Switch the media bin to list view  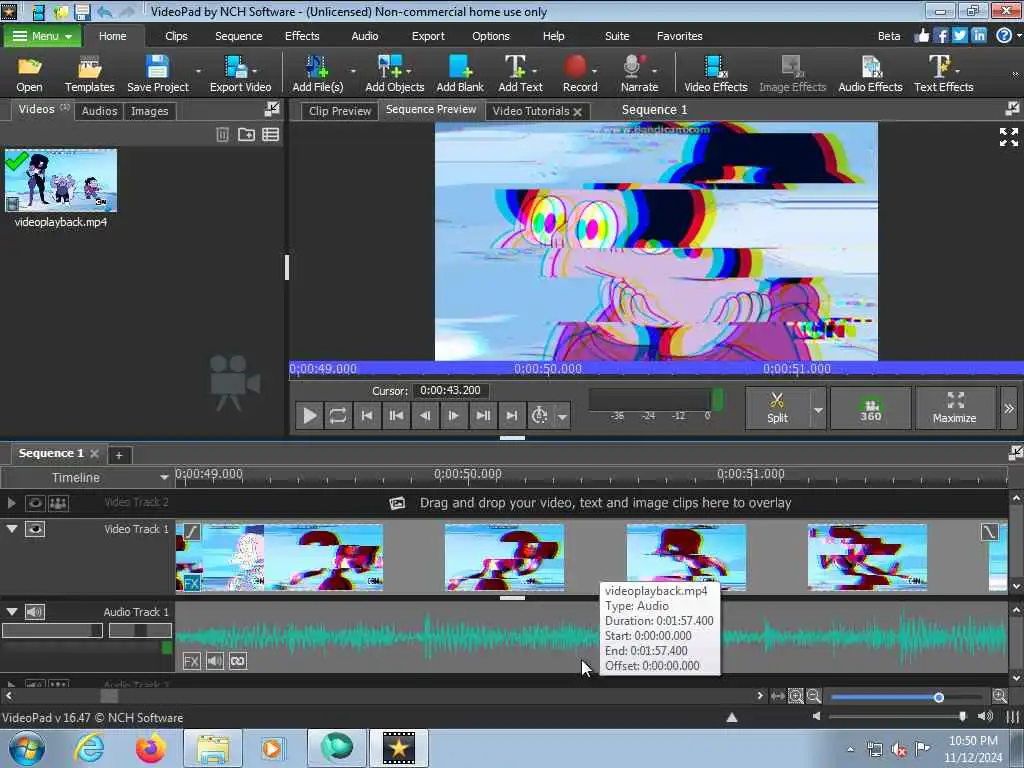[270, 135]
